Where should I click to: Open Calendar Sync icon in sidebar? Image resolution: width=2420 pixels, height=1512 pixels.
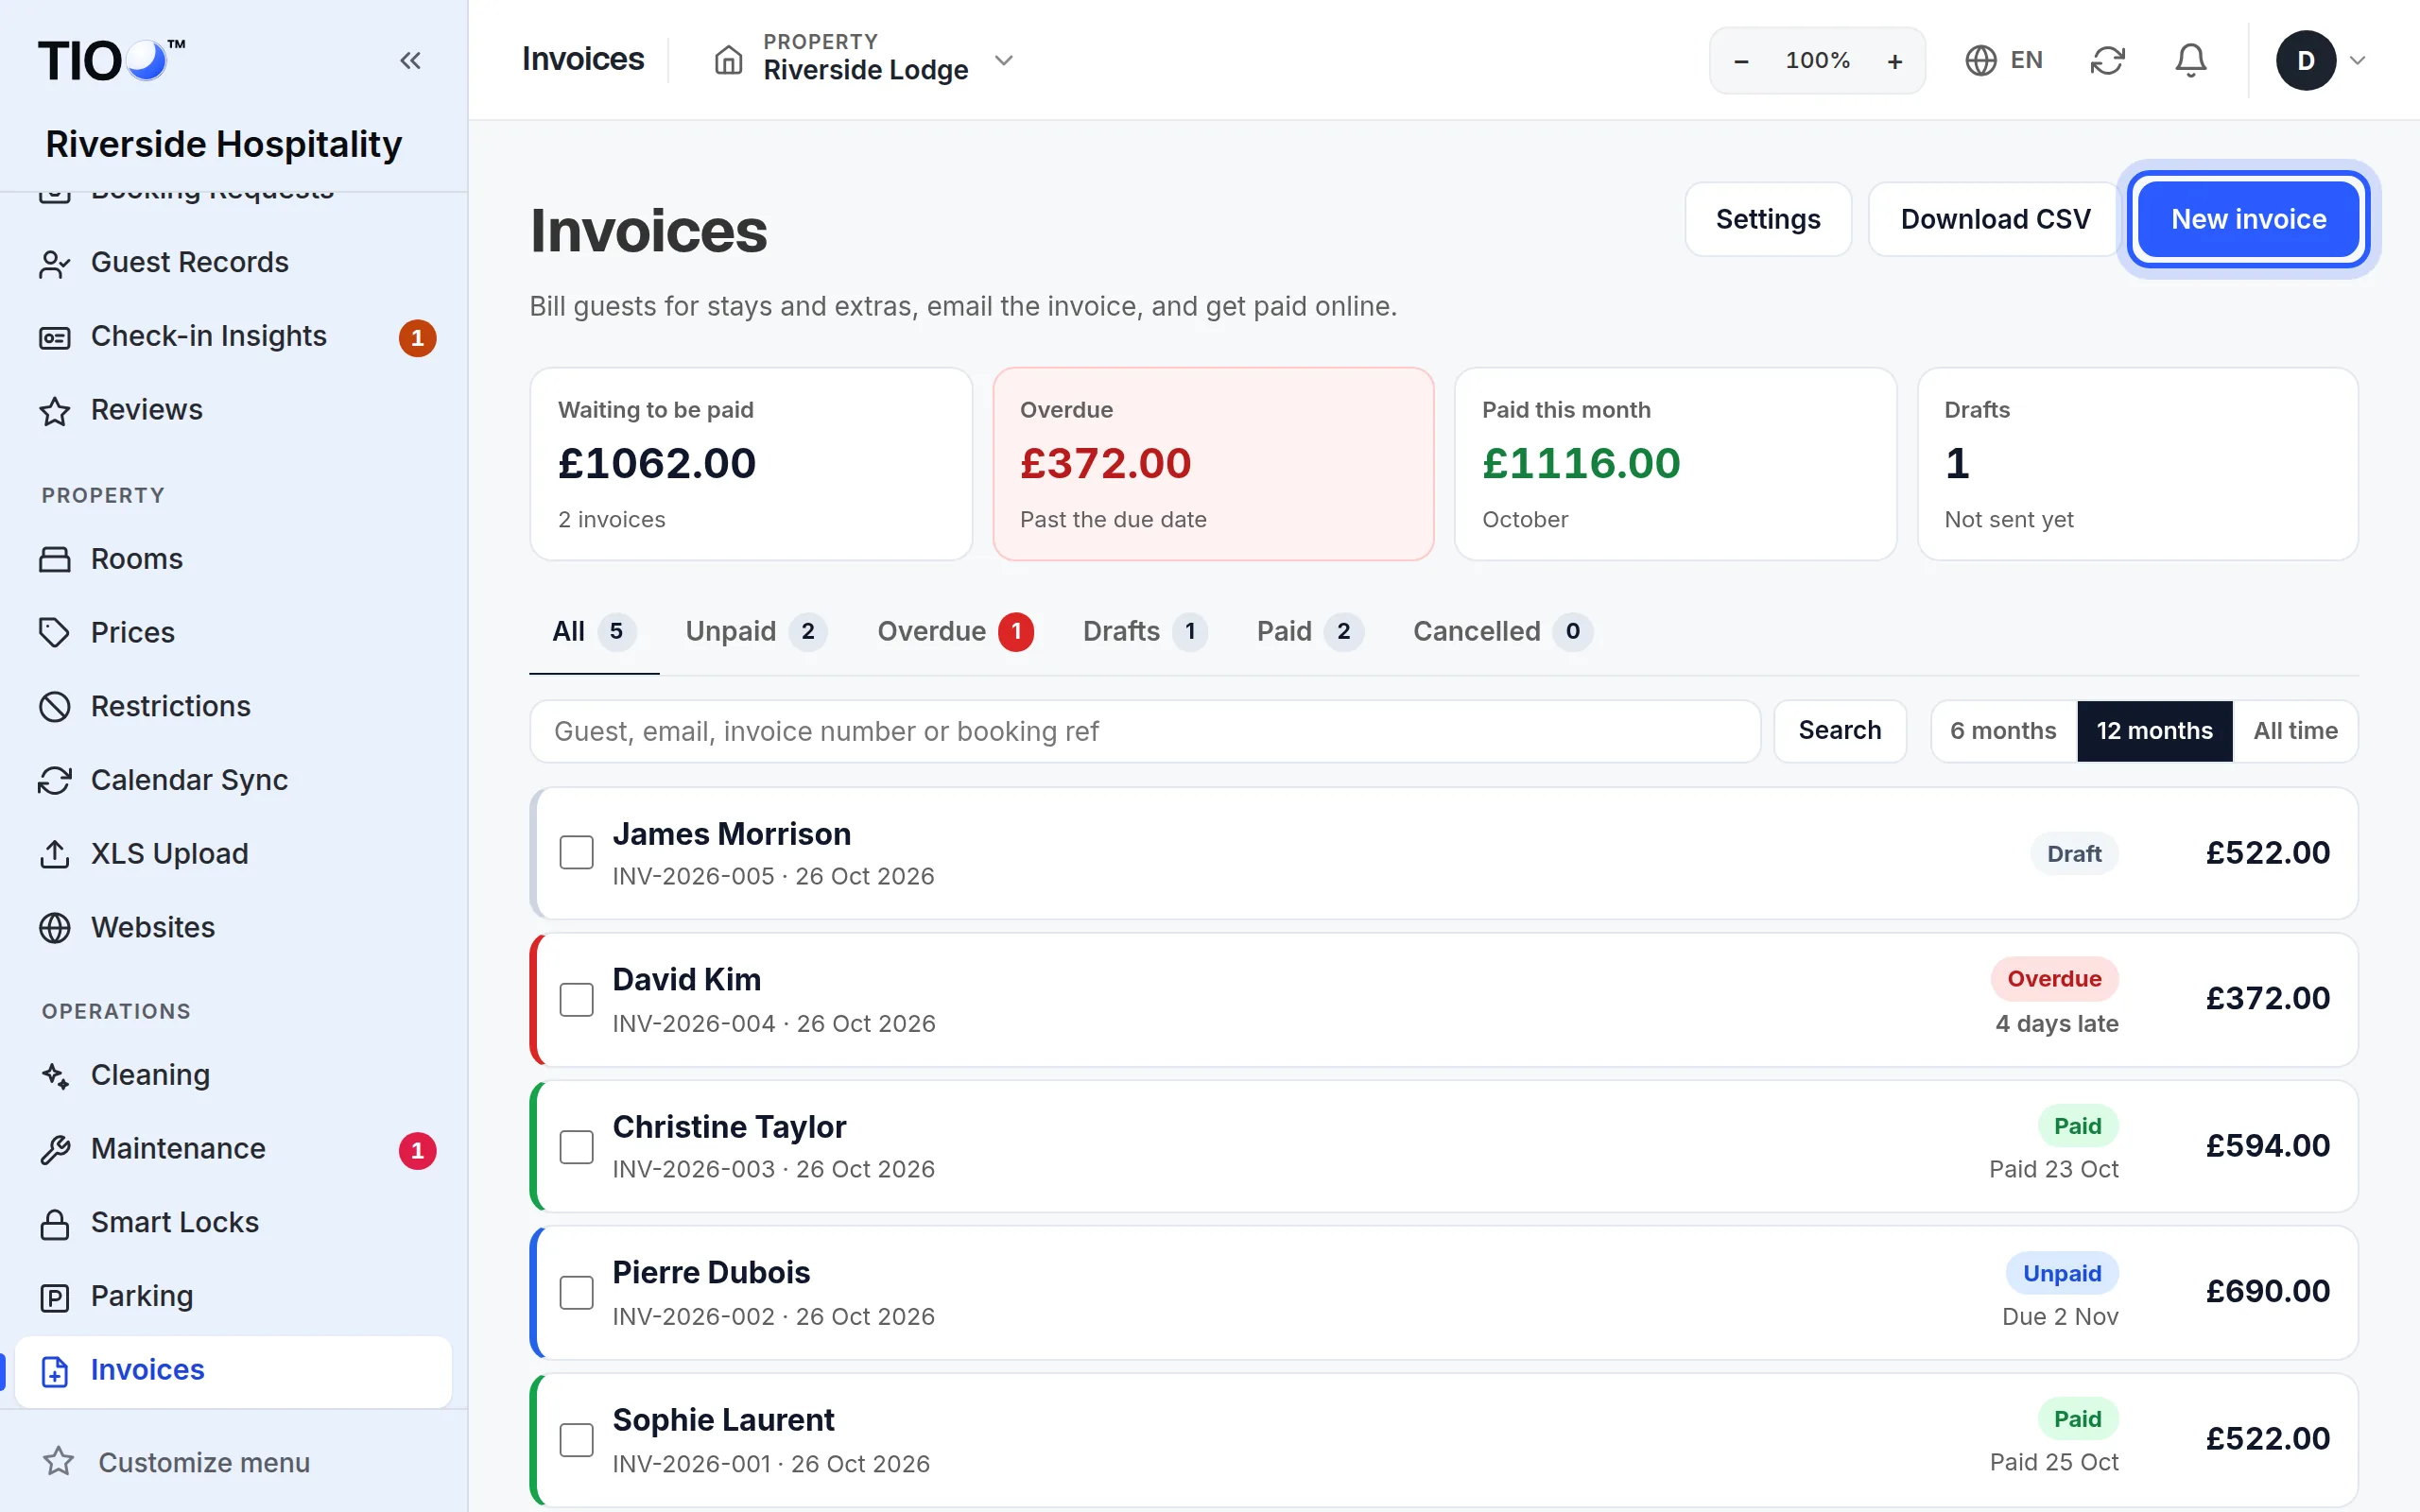coord(55,781)
